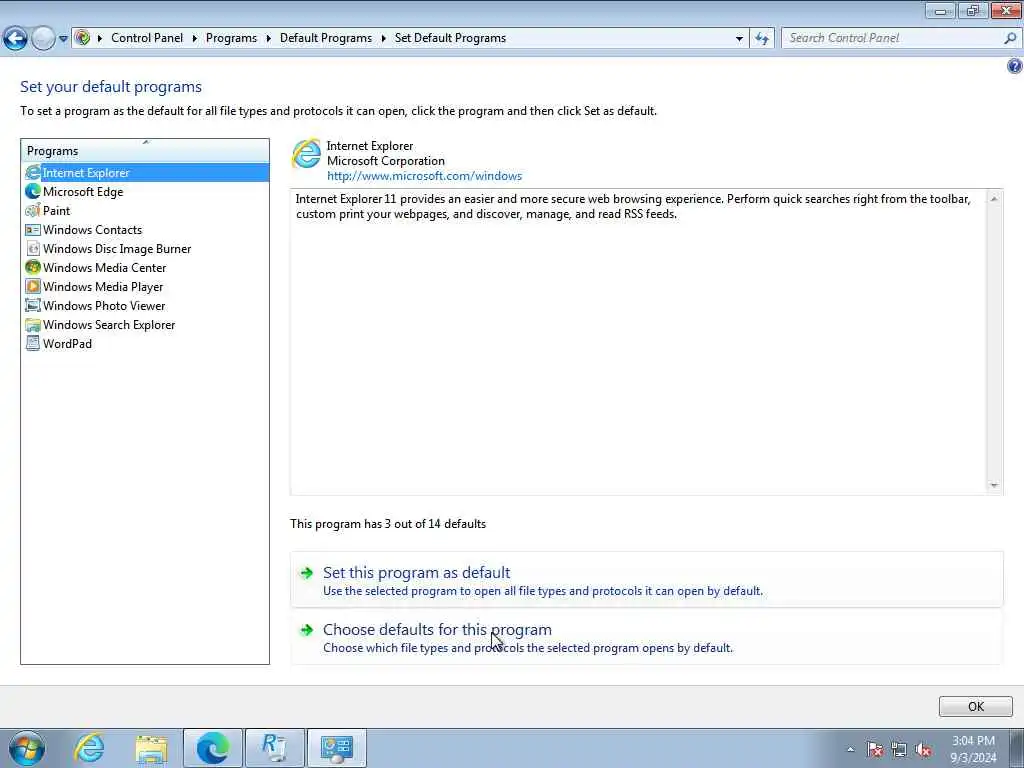Open the http://www.microsoft.com/windows link

[424, 176]
